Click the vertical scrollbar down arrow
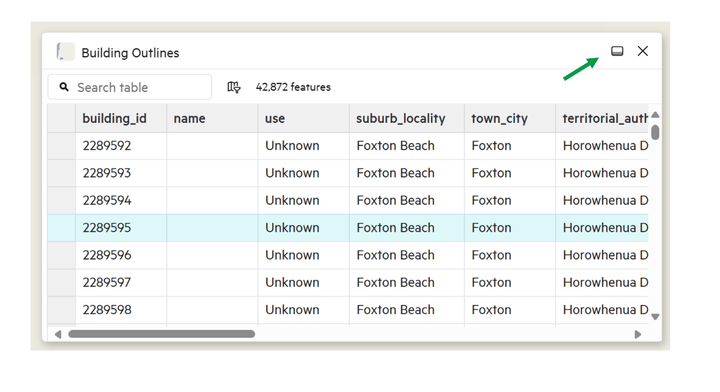720x392 pixels. click(x=655, y=317)
